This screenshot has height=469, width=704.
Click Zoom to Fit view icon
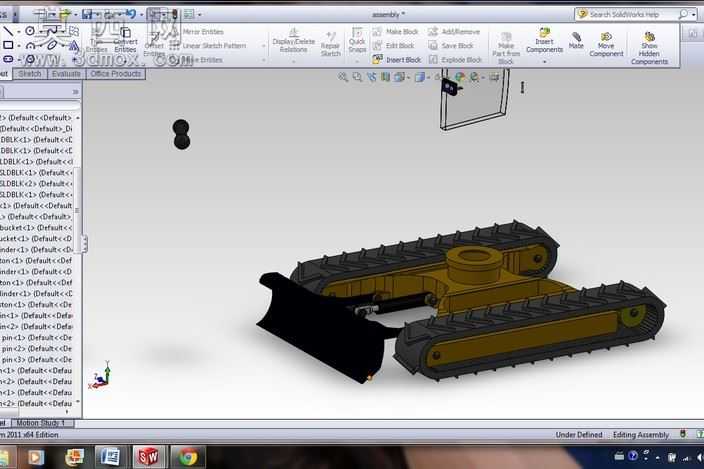tap(343, 77)
